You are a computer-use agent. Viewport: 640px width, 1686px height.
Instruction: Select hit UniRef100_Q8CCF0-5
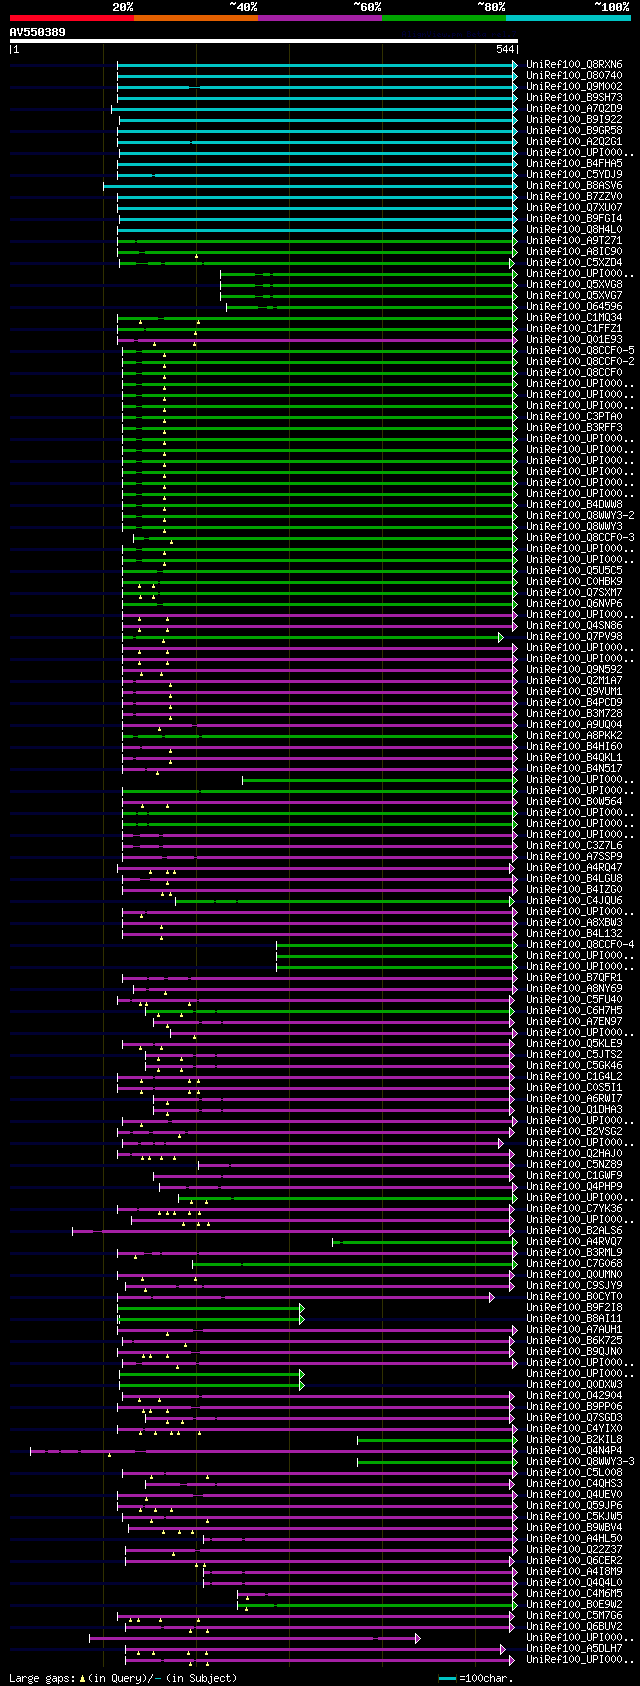(580, 350)
